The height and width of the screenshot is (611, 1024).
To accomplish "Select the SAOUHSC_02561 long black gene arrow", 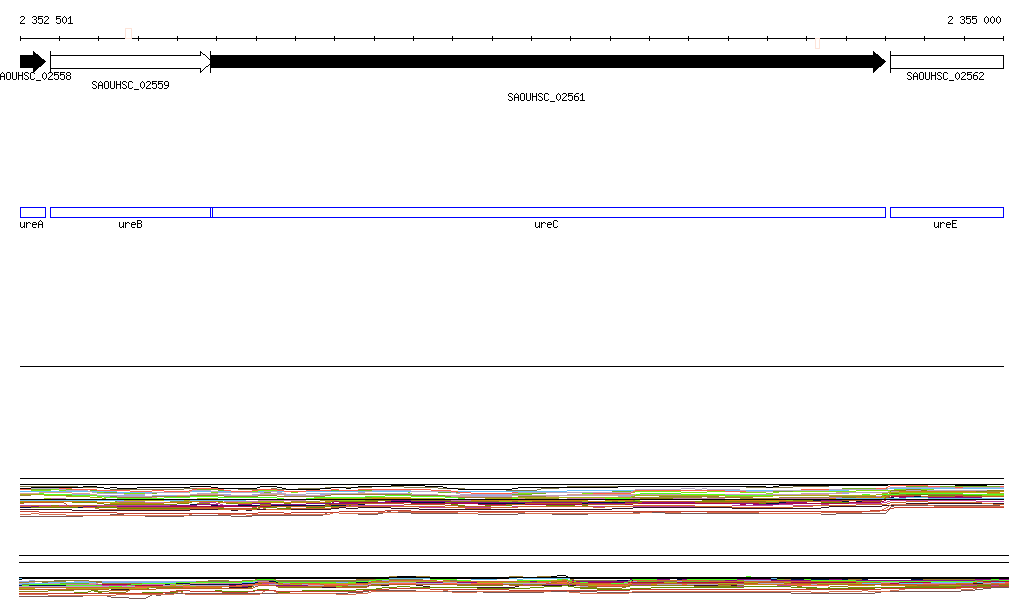I will (548, 62).
